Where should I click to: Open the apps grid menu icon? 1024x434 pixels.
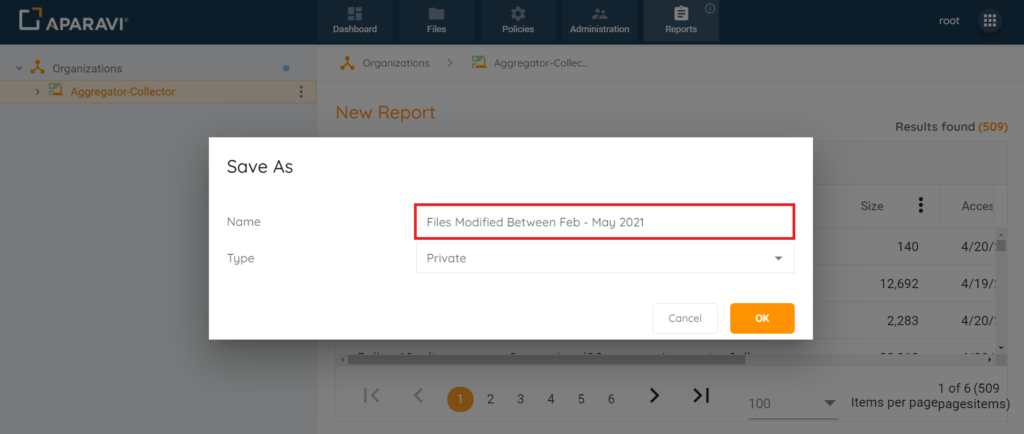989,21
